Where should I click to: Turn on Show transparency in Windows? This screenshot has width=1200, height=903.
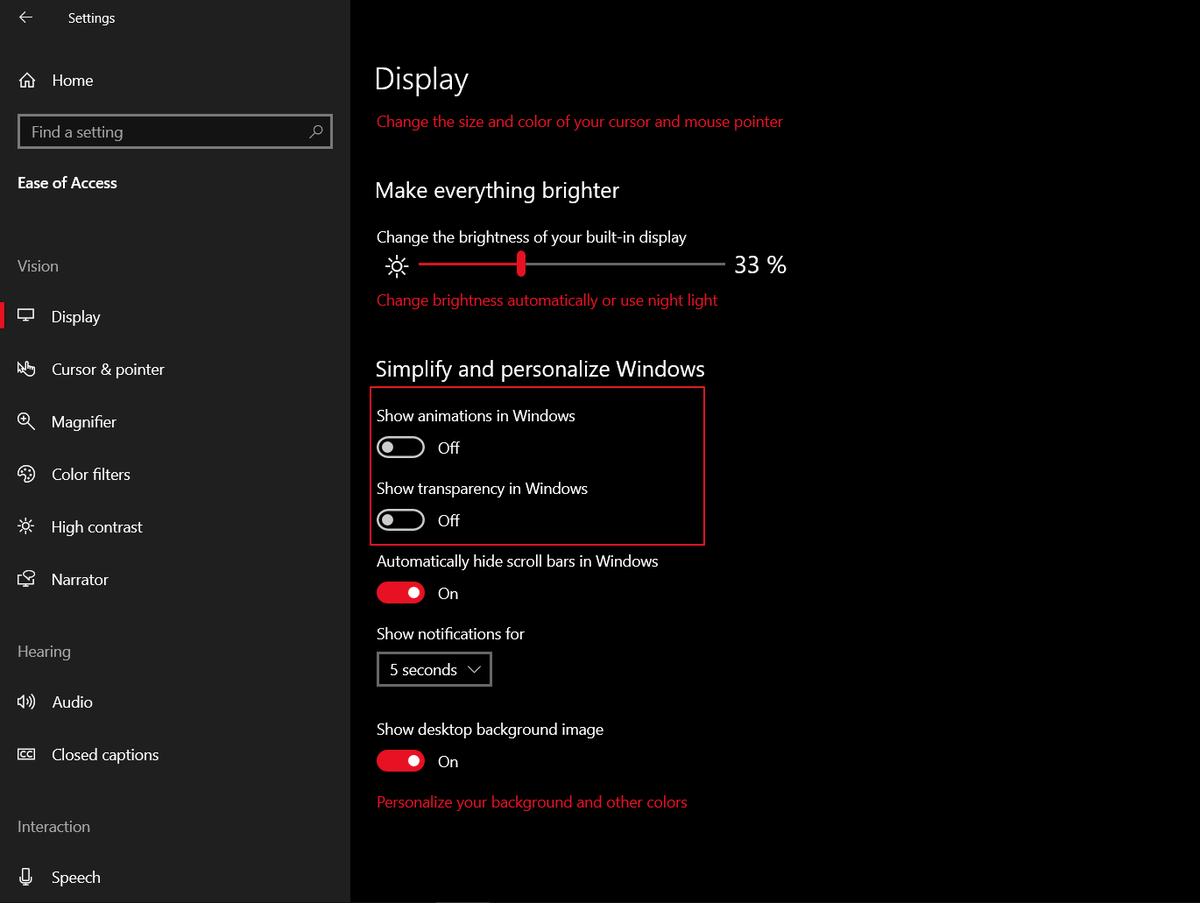pyautogui.click(x=401, y=520)
